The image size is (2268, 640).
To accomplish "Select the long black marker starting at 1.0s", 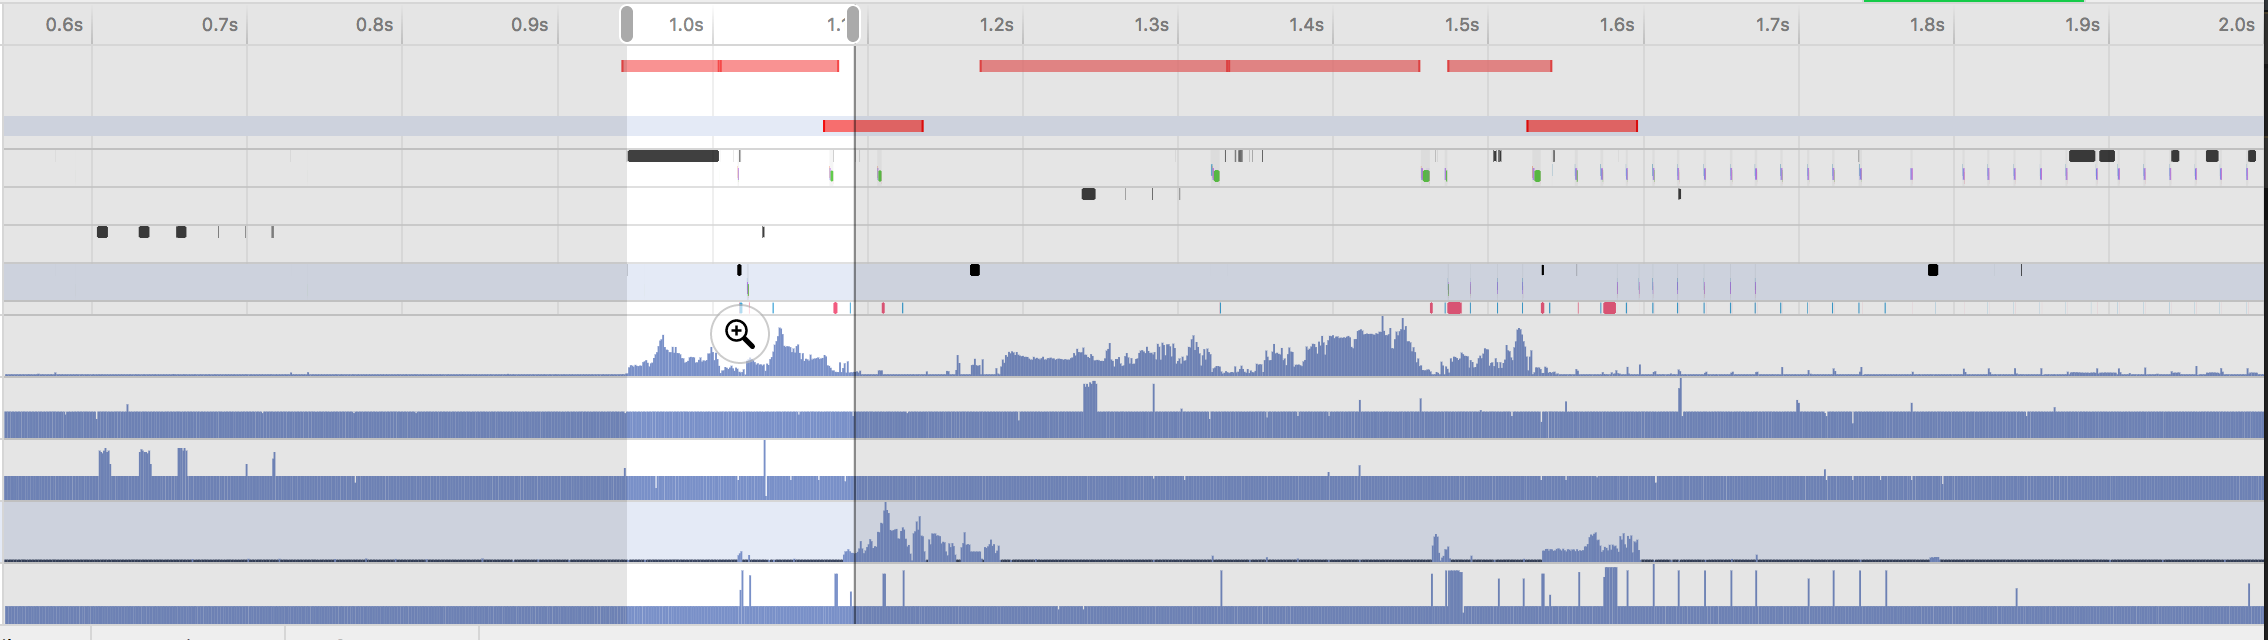I will point(673,156).
